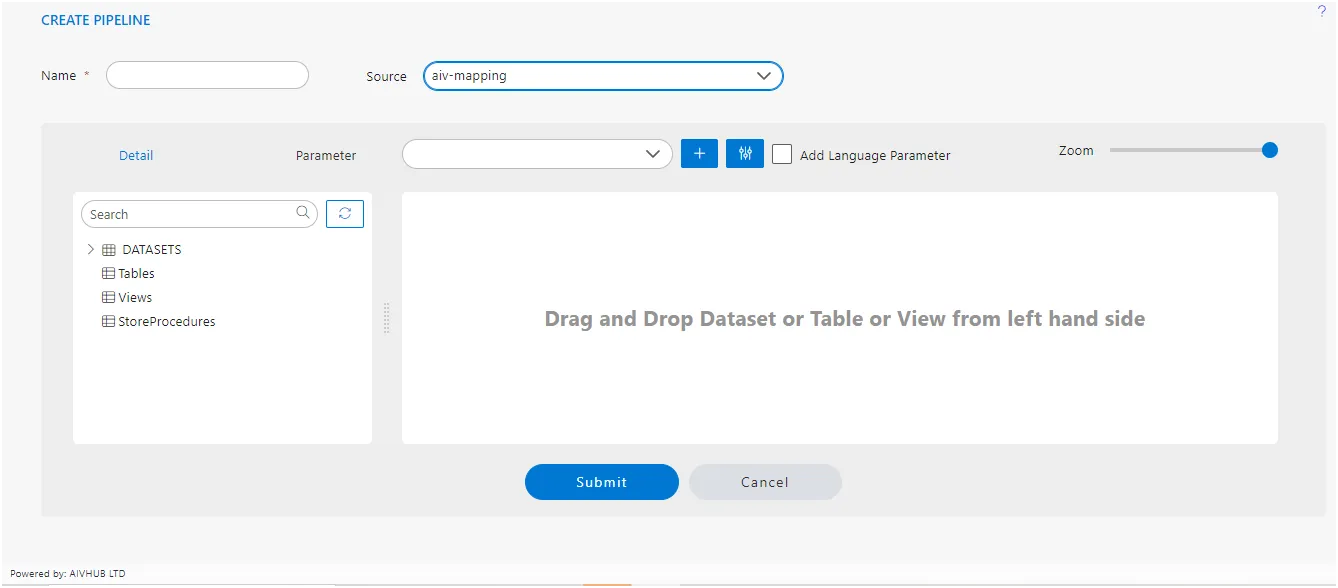Enable Add Language Parameter checkbox

click(782, 154)
